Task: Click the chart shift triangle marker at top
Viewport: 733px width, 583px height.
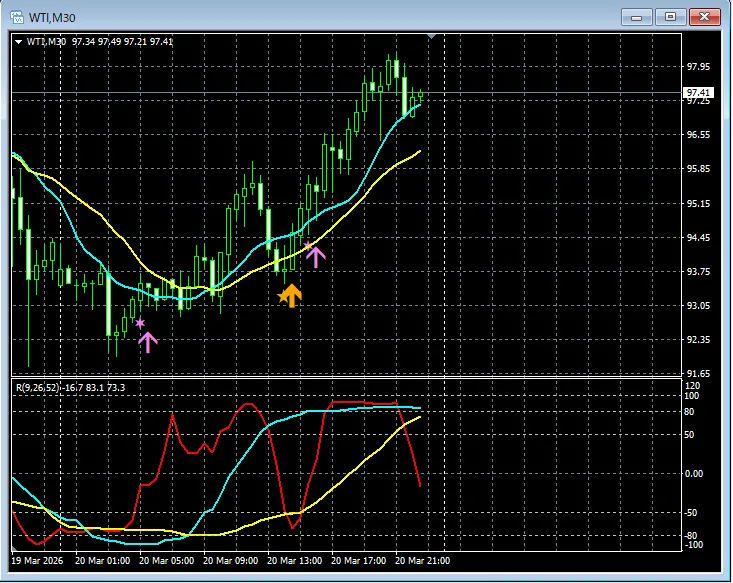Action: pos(431,36)
